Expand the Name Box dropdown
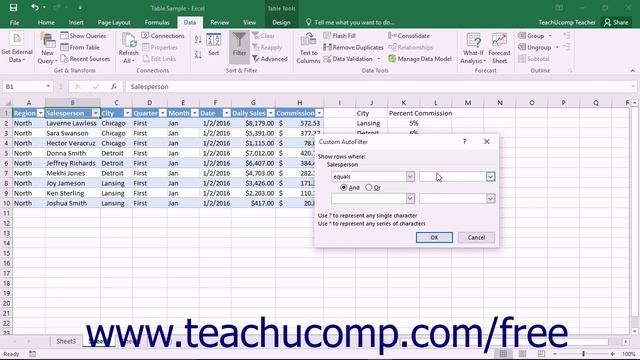The width and height of the screenshot is (640, 360). [48, 87]
